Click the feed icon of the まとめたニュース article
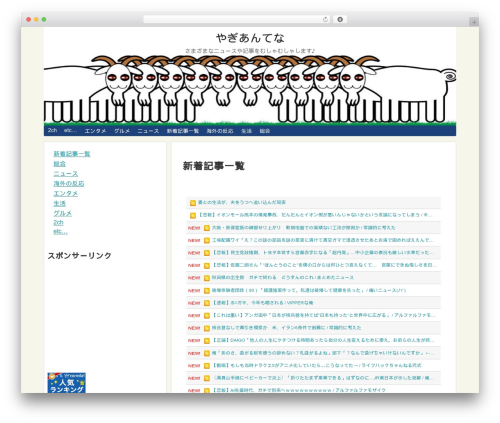The image size is (500, 423). [x=207, y=278]
